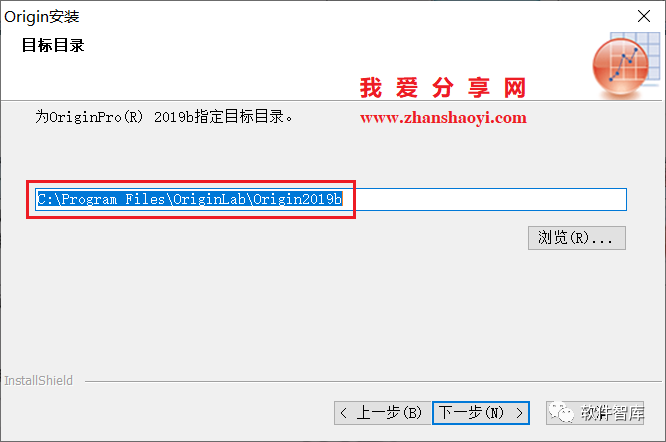This screenshot has height=442, width=666.
Task: Click the 为OriginPro(R) 2019b指定目标目录 instruction text
Action: pyautogui.click(x=164, y=116)
